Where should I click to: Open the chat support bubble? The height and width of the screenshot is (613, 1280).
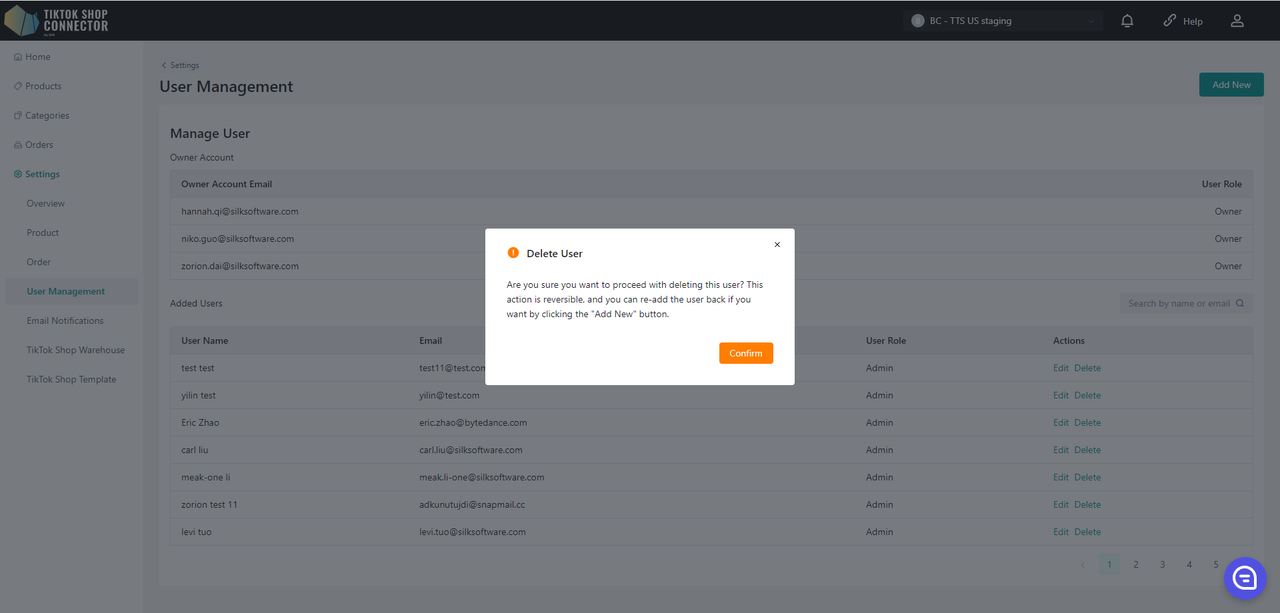[1245, 578]
